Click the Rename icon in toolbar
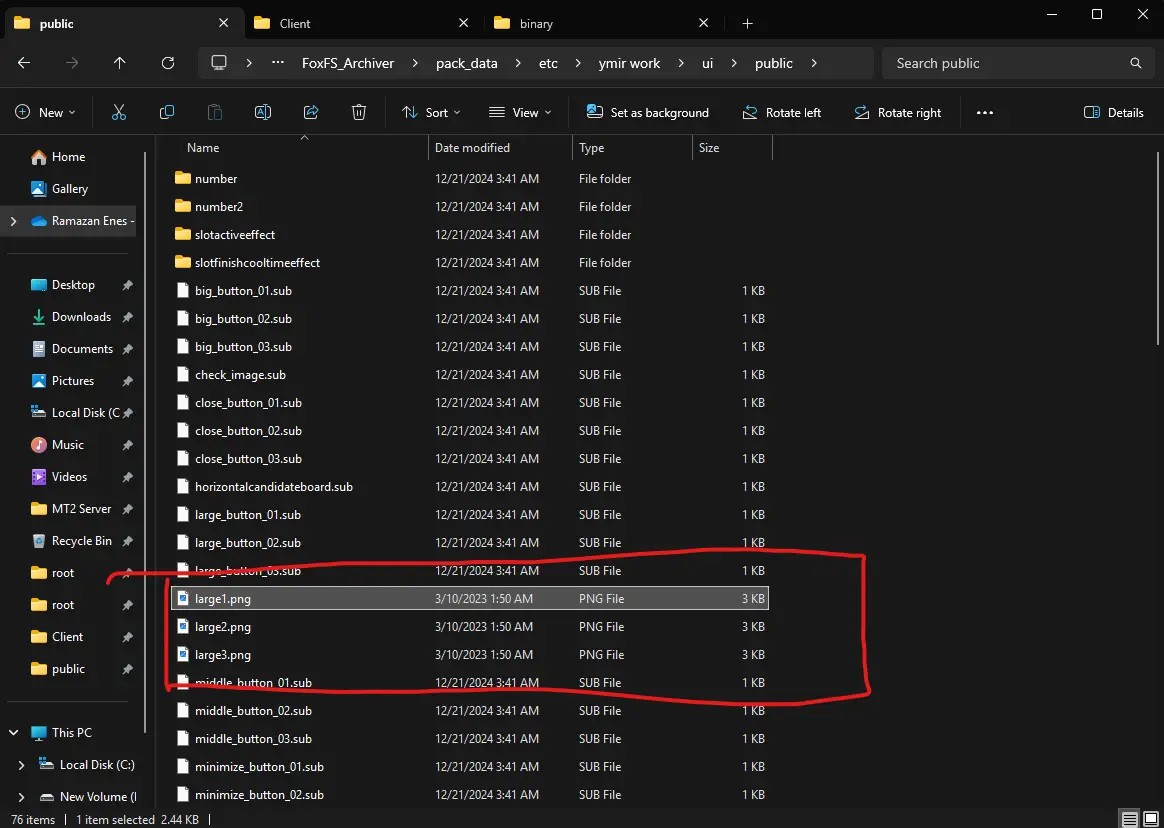Image resolution: width=1164 pixels, height=828 pixels. 263,112
